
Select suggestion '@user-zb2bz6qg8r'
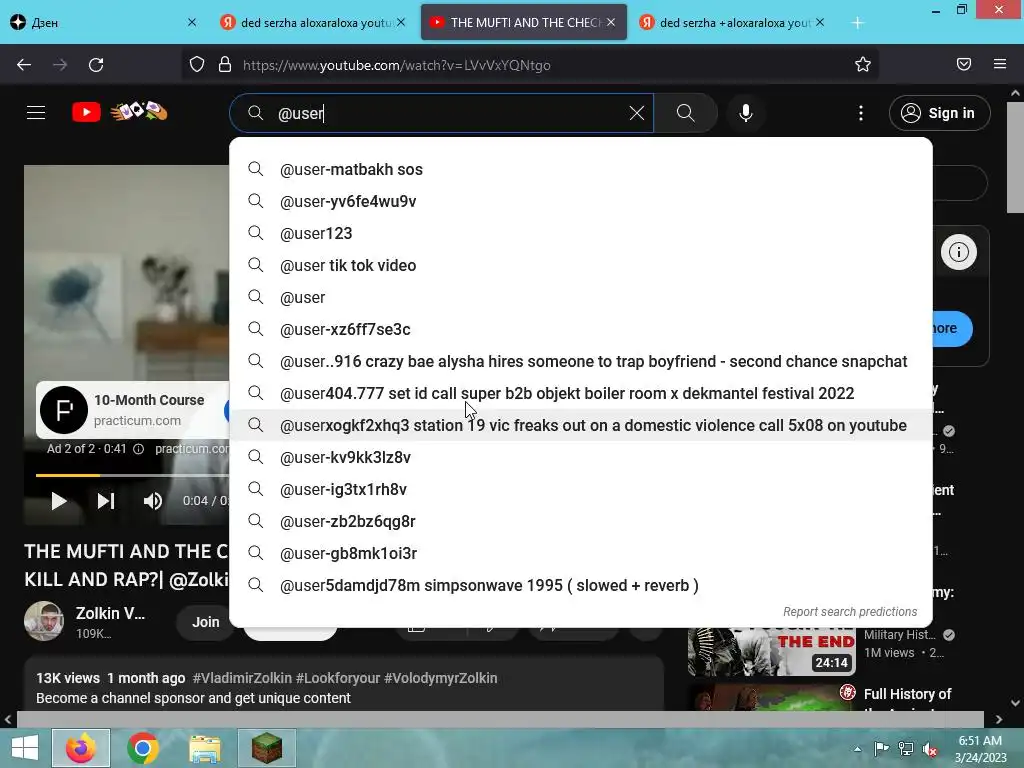click(581, 521)
